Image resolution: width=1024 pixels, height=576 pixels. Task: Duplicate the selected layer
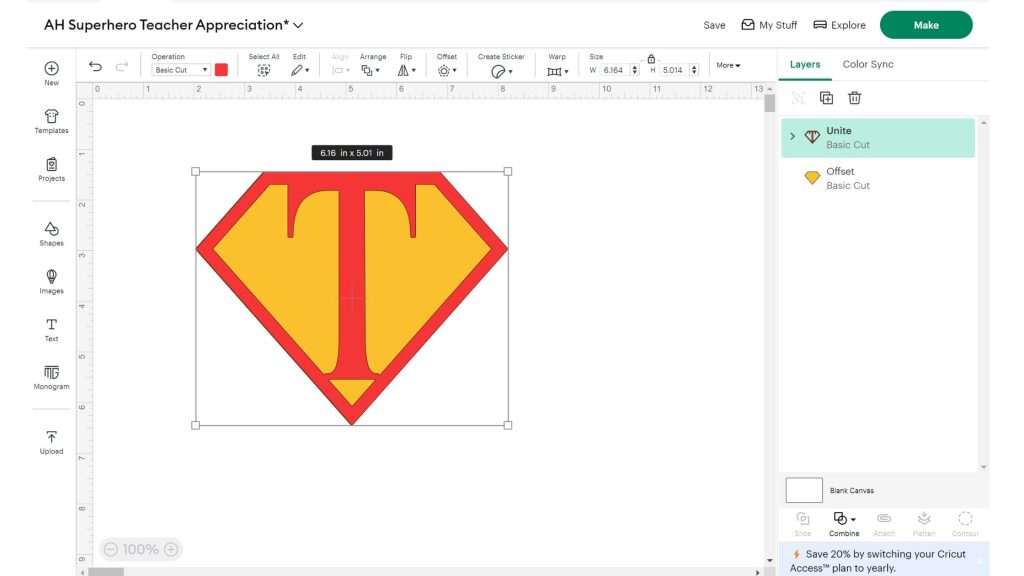[826, 98]
